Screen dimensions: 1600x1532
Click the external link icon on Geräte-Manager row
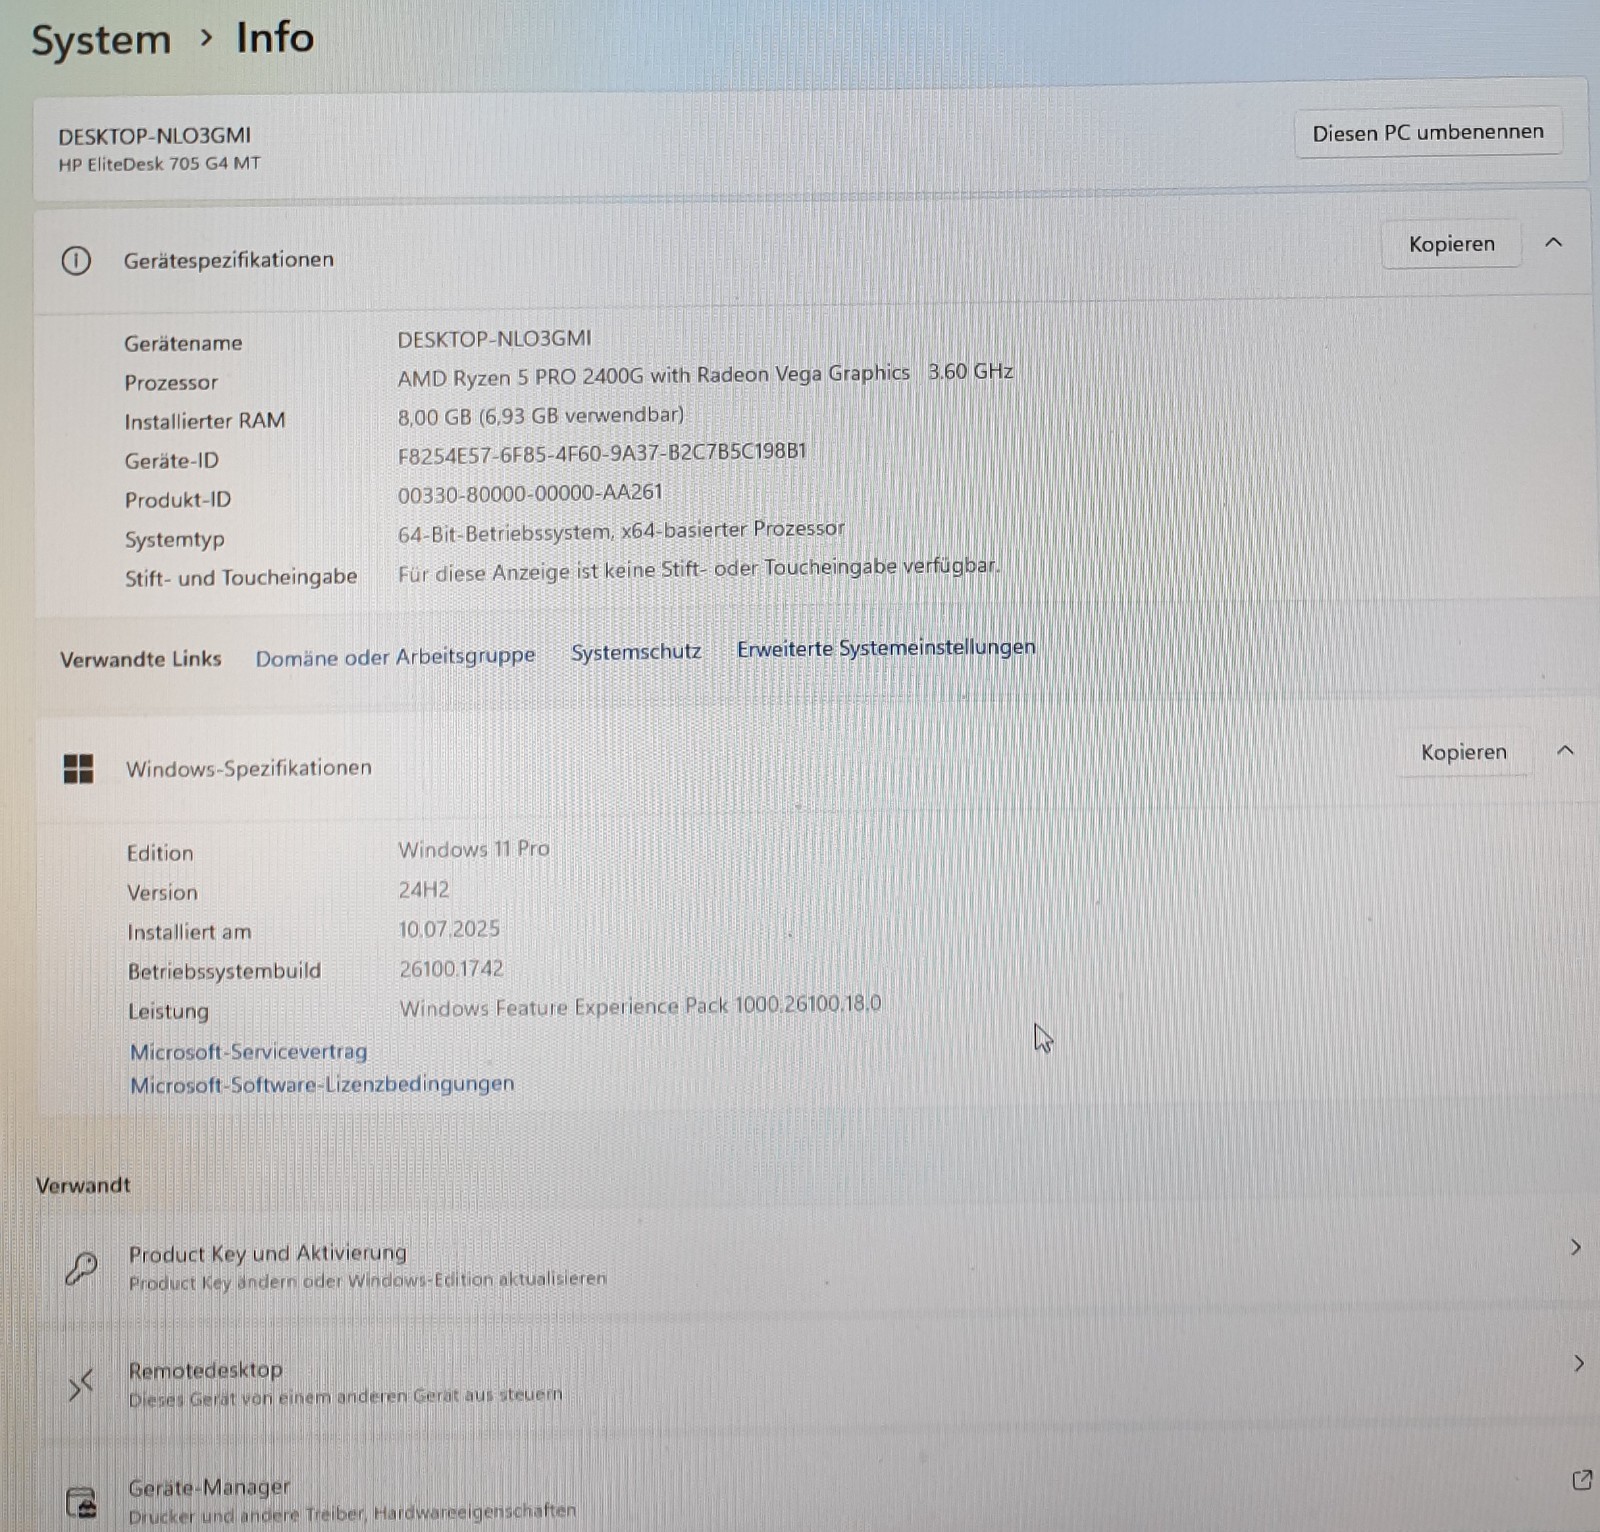pos(1581,1480)
